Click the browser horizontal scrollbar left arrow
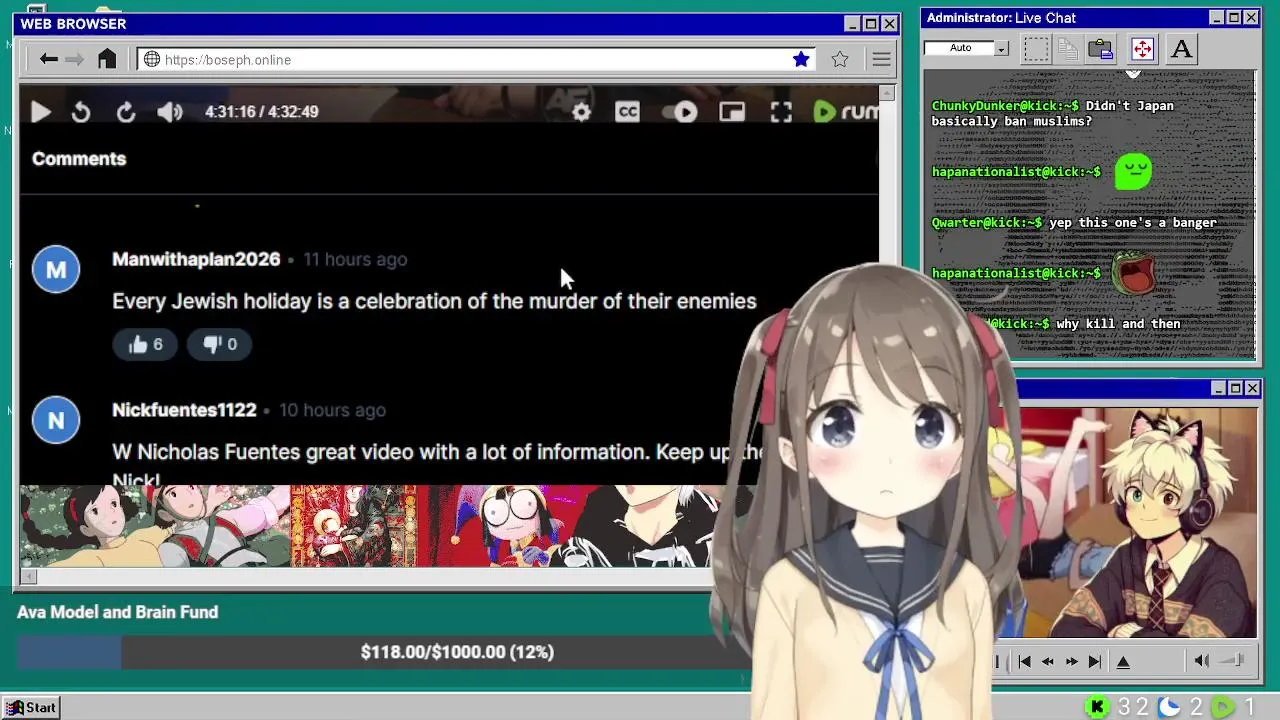 click(28, 576)
